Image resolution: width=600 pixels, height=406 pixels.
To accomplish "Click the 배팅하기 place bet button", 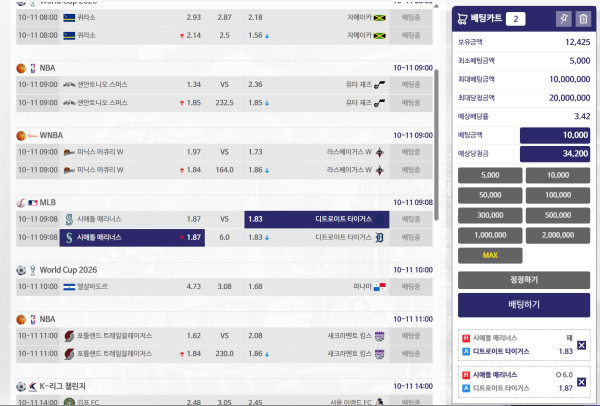I will click(x=524, y=304).
